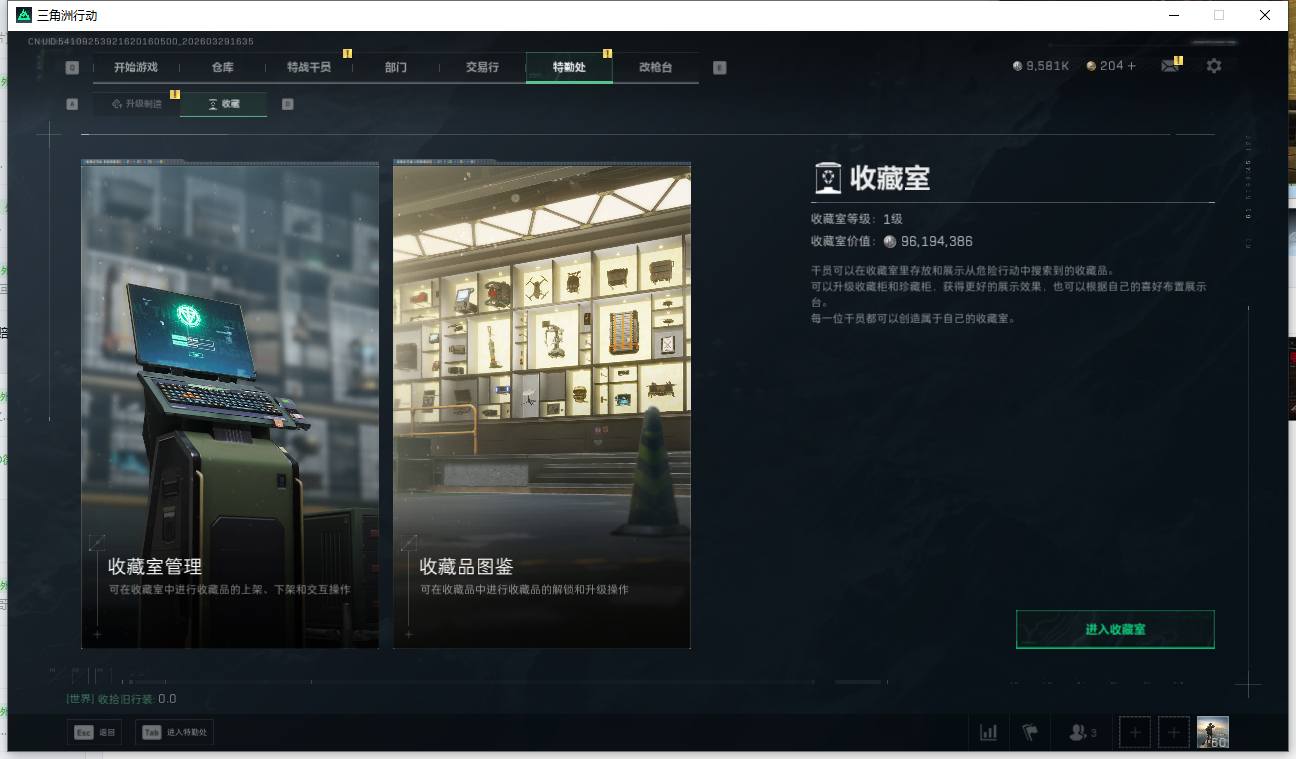
Task: Open the mail inbox icon
Action: coord(1170,66)
